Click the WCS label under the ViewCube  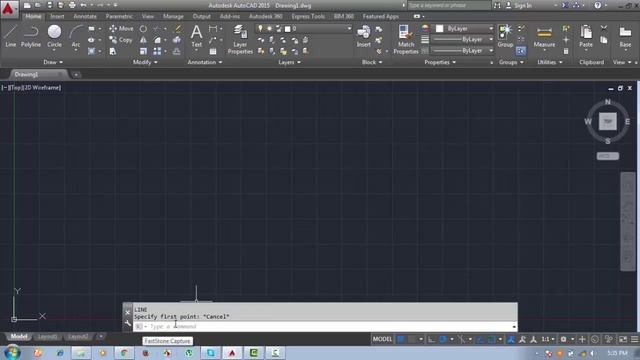pyautogui.click(x=607, y=156)
